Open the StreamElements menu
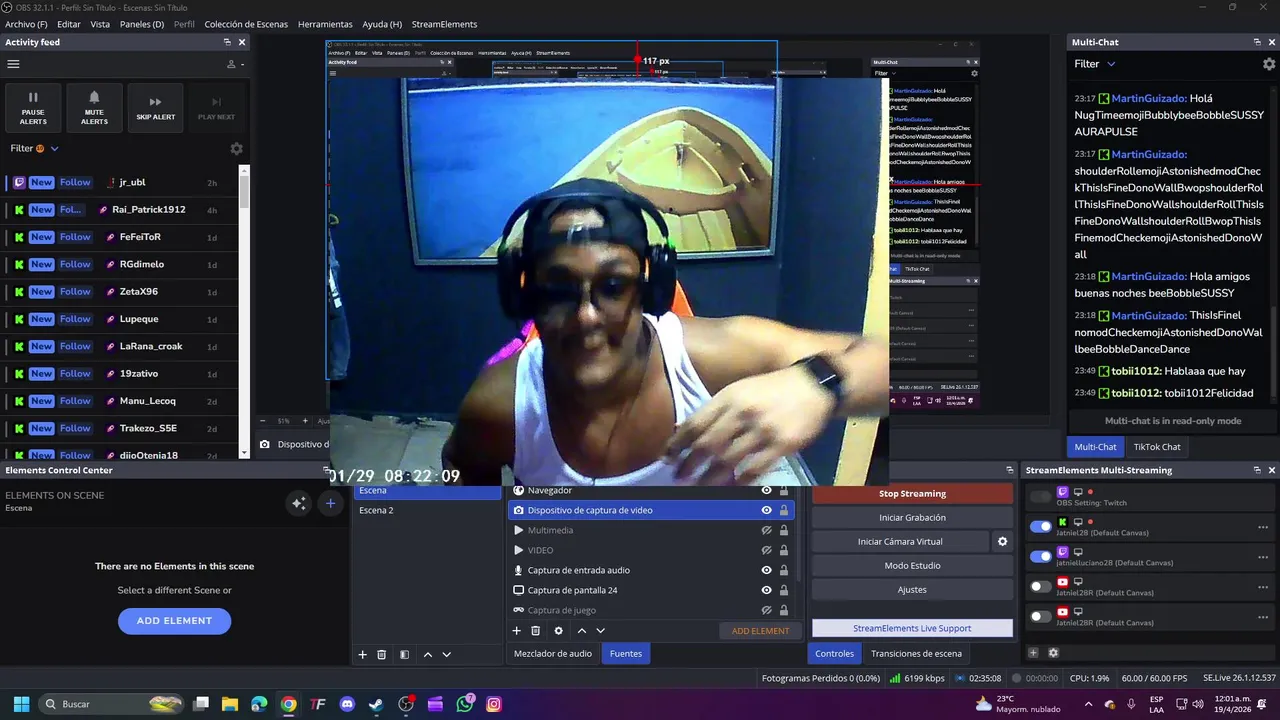The width and height of the screenshot is (1280, 720). (x=444, y=24)
